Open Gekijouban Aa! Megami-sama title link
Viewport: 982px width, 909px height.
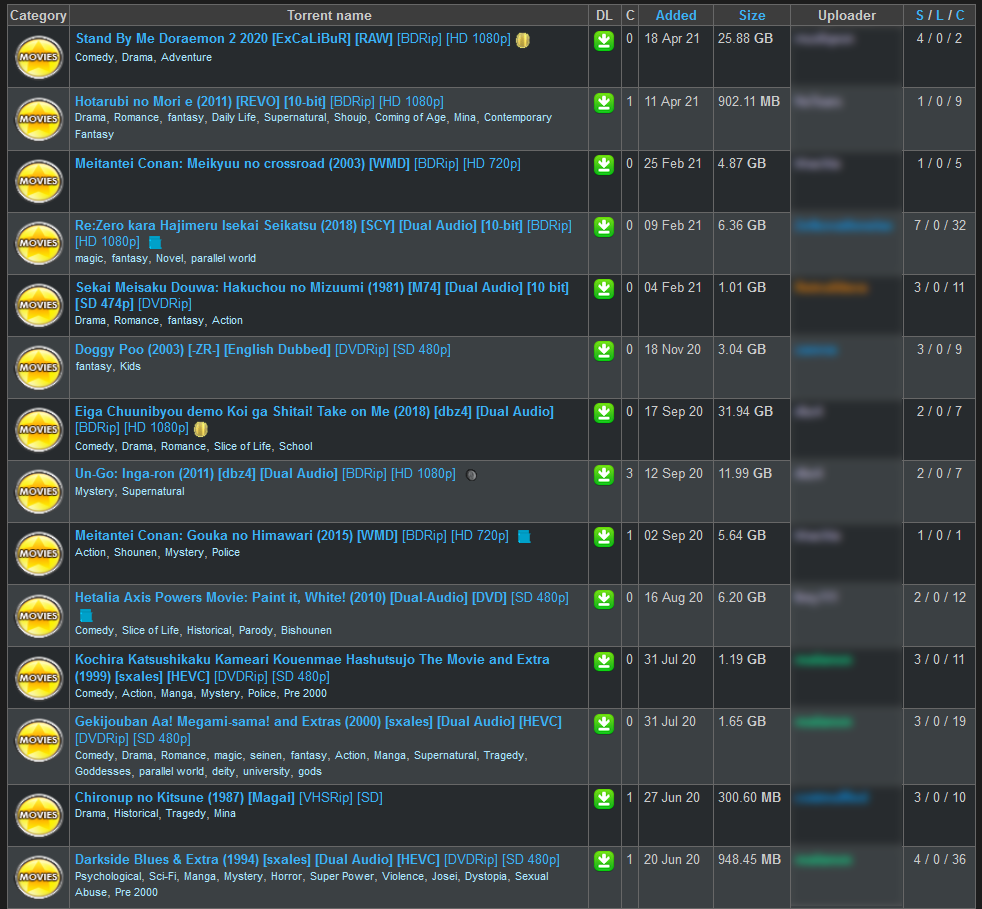pyautogui.click(x=318, y=730)
